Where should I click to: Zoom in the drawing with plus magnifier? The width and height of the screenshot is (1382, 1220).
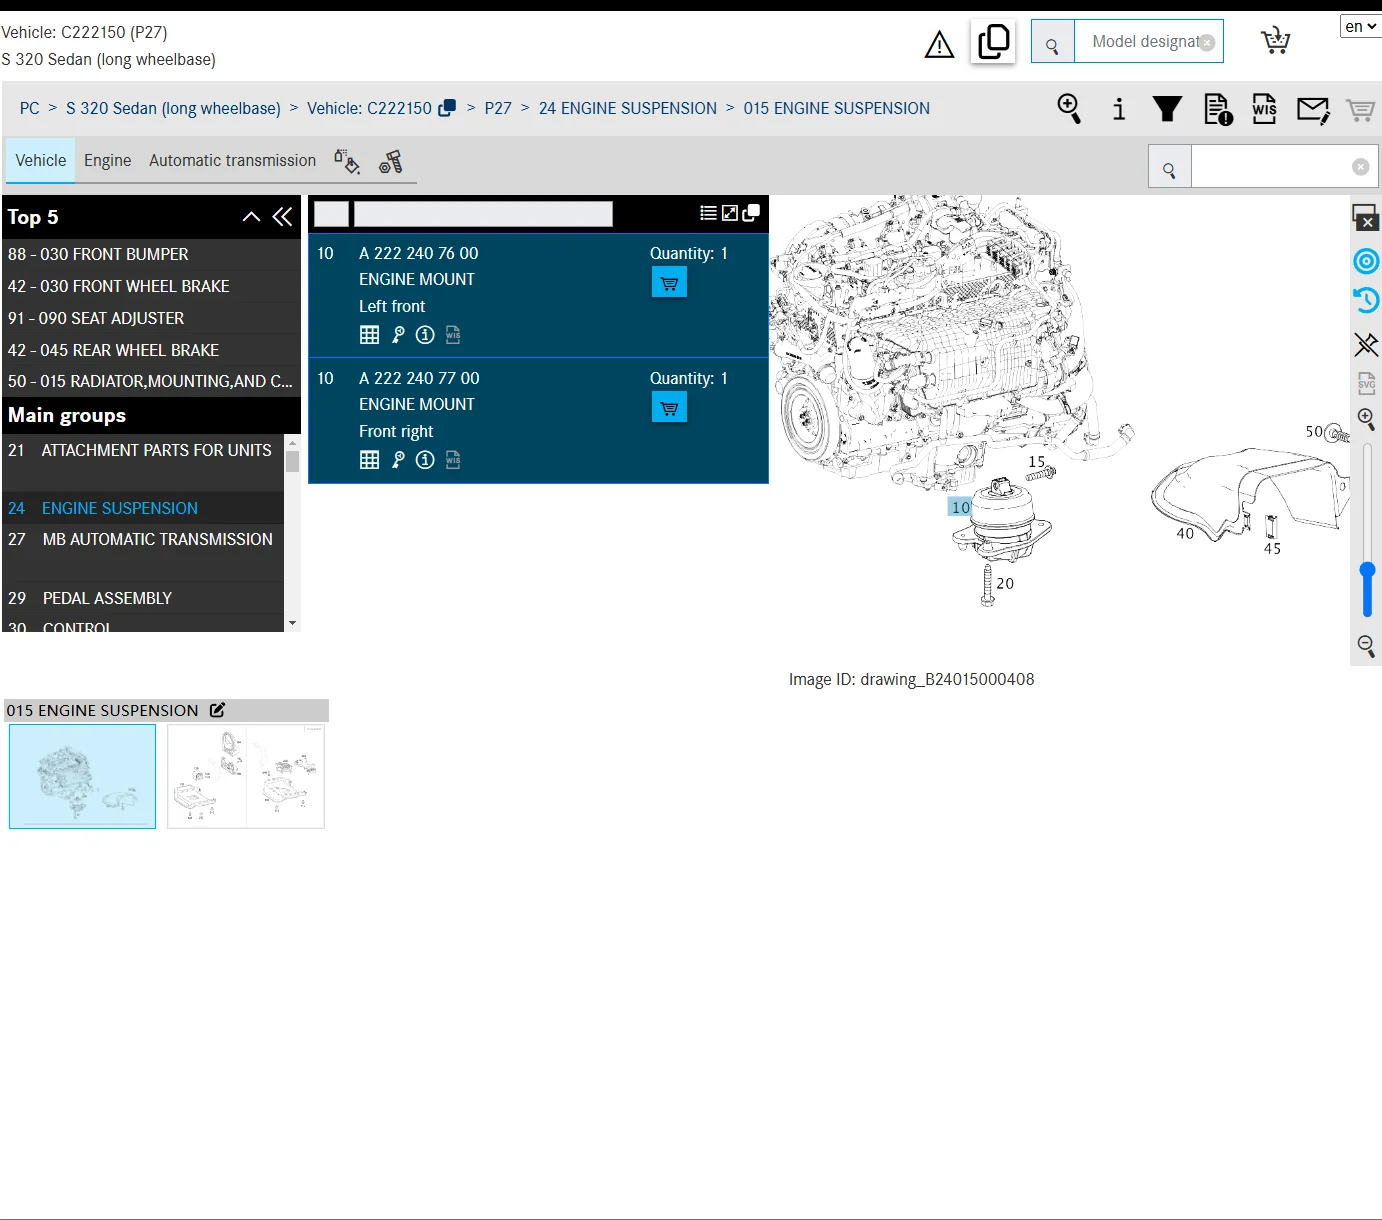tap(1366, 419)
